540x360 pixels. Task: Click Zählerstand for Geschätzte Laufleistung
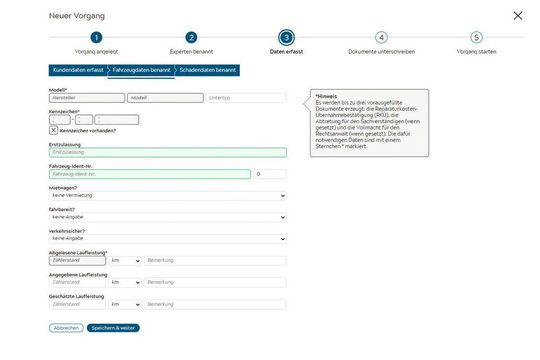coord(77,305)
